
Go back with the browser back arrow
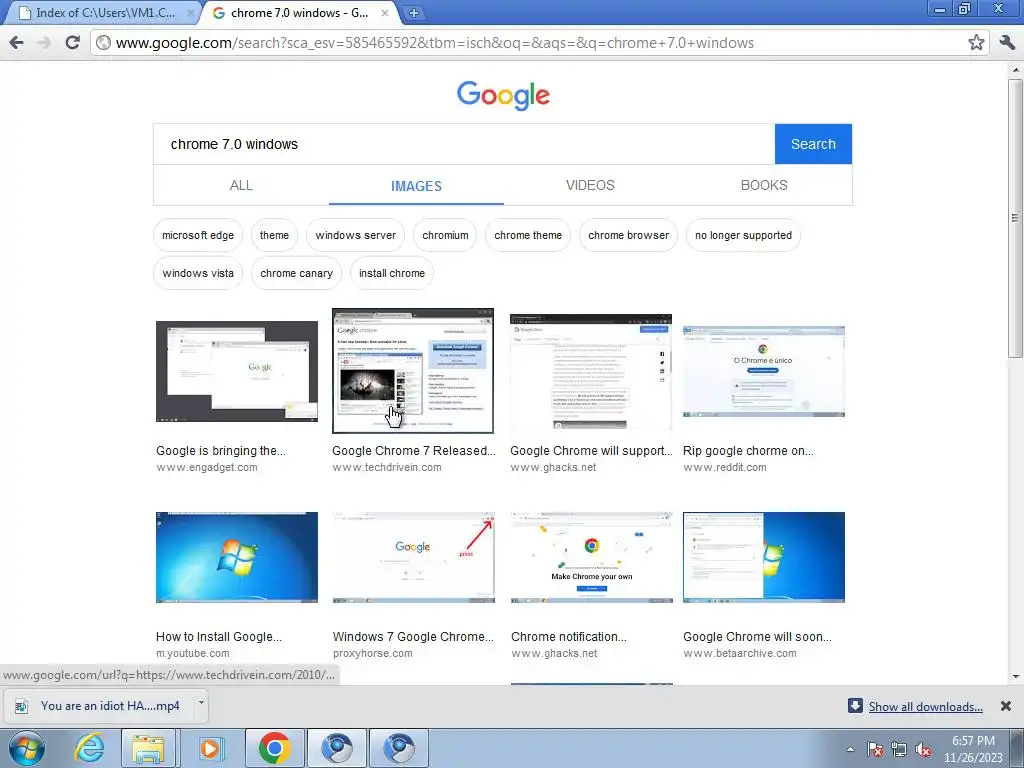click(16, 43)
